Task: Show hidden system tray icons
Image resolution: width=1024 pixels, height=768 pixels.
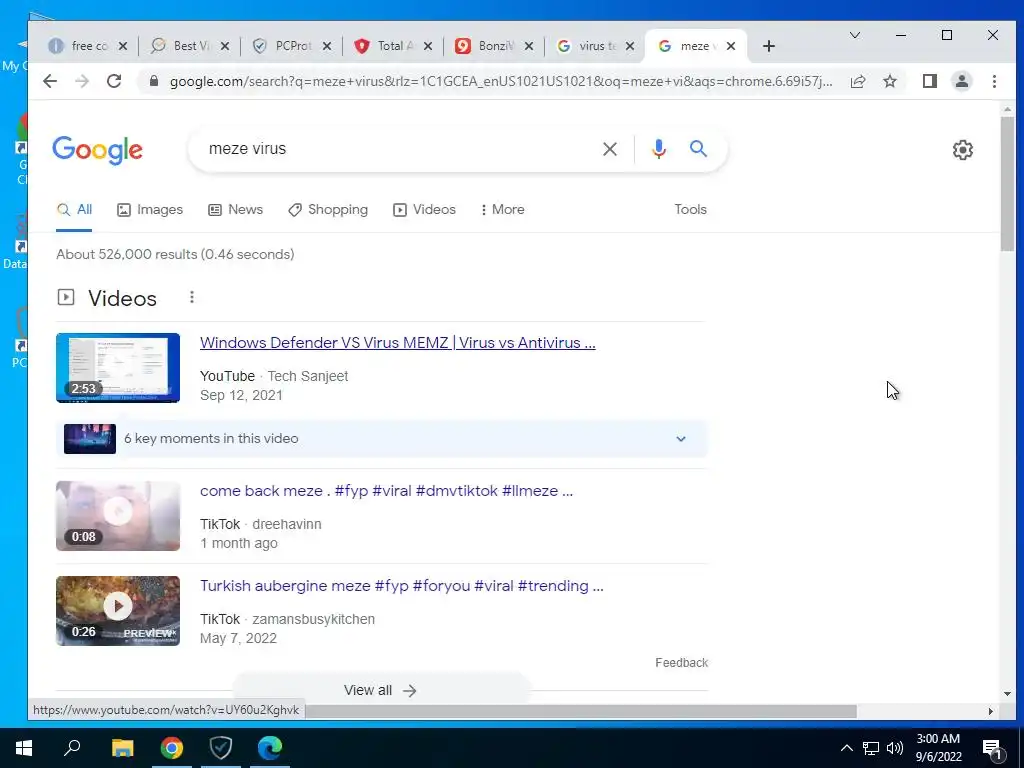Action: (846, 748)
